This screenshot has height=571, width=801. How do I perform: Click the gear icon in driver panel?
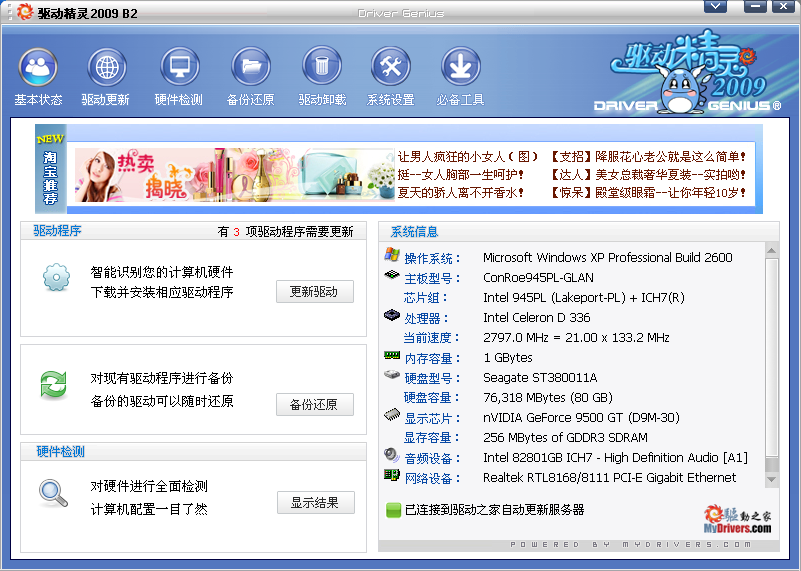tap(56, 277)
